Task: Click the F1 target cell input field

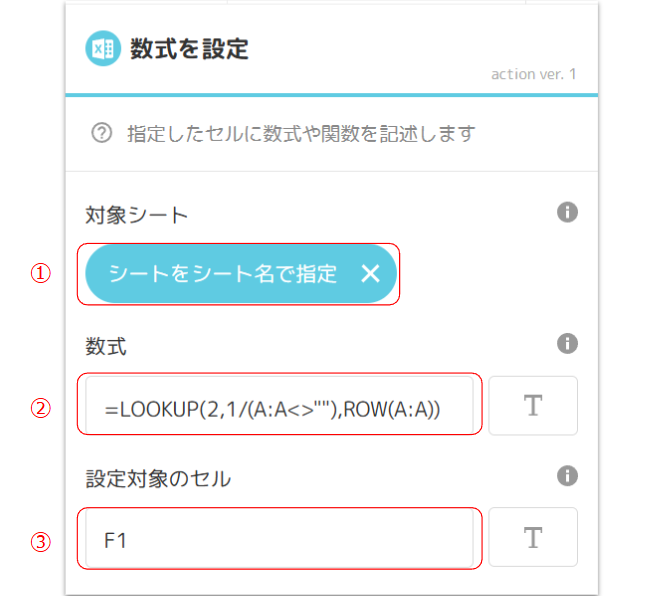Action: pyautogui.click(x=279, y=538)
